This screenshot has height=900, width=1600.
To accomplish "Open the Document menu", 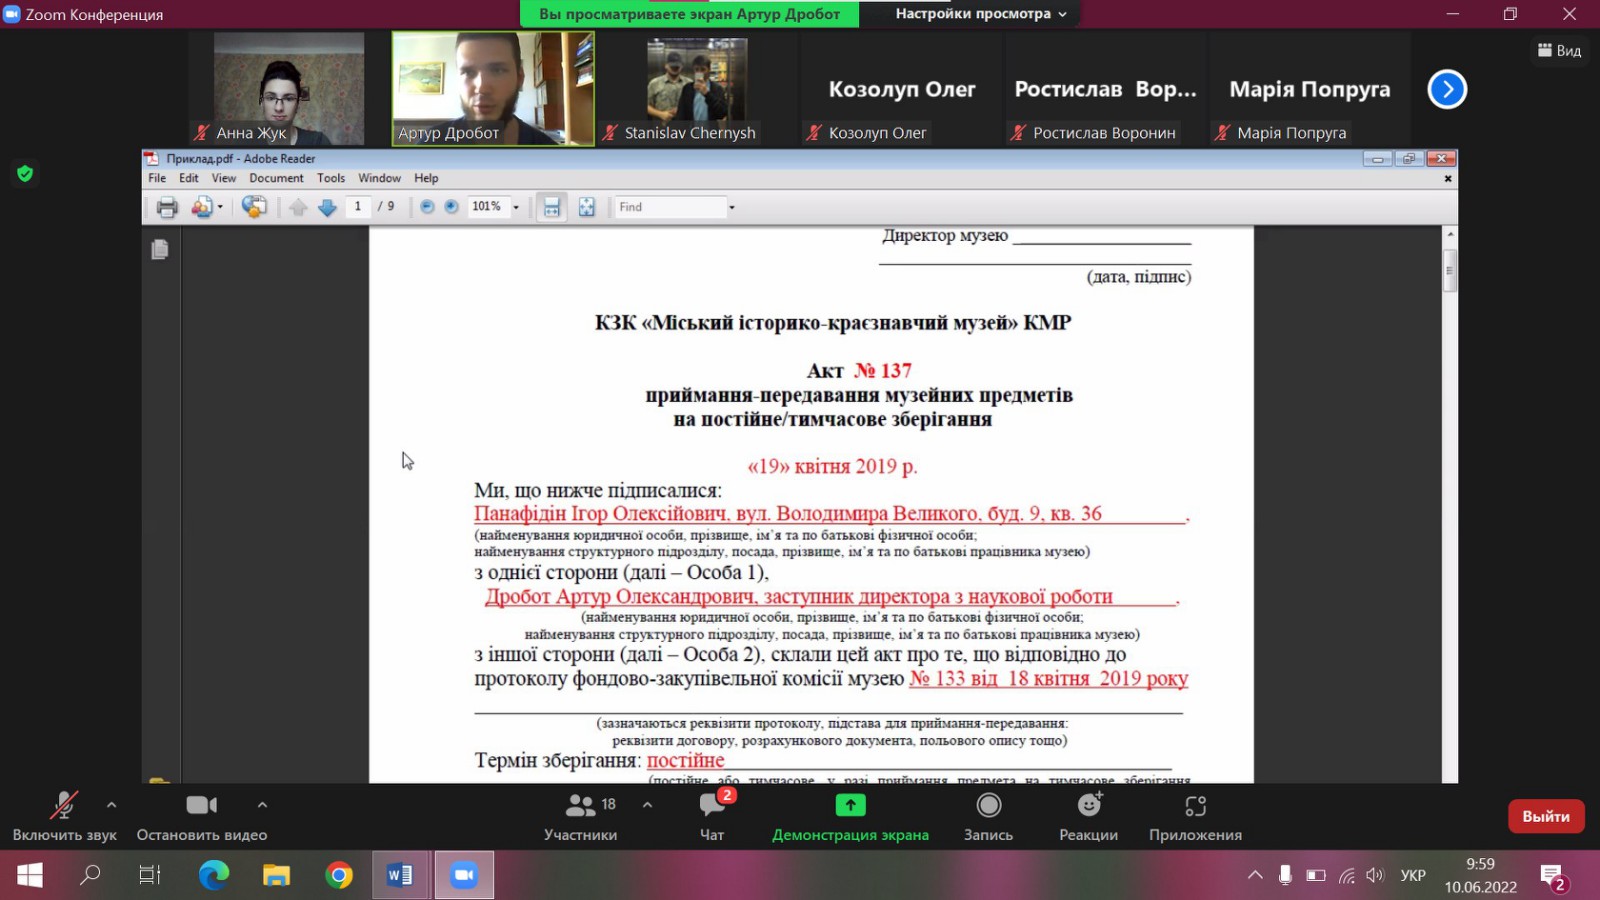I will [x=276, y=178].
